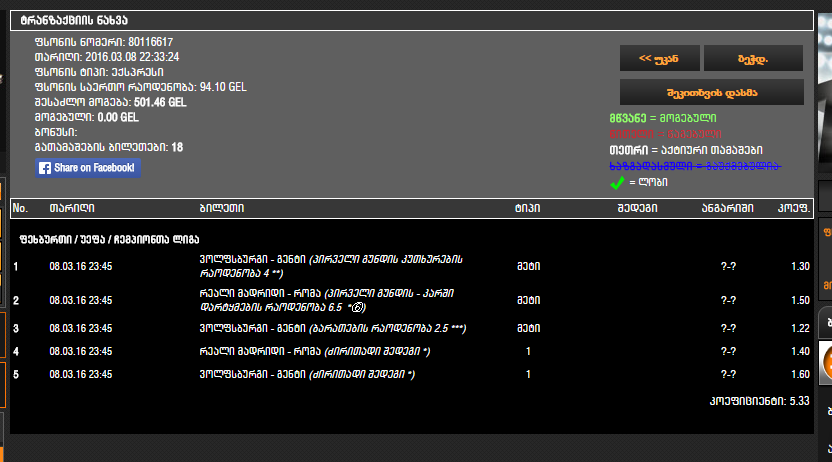Click the Facebook logo icon

point(45,168)
